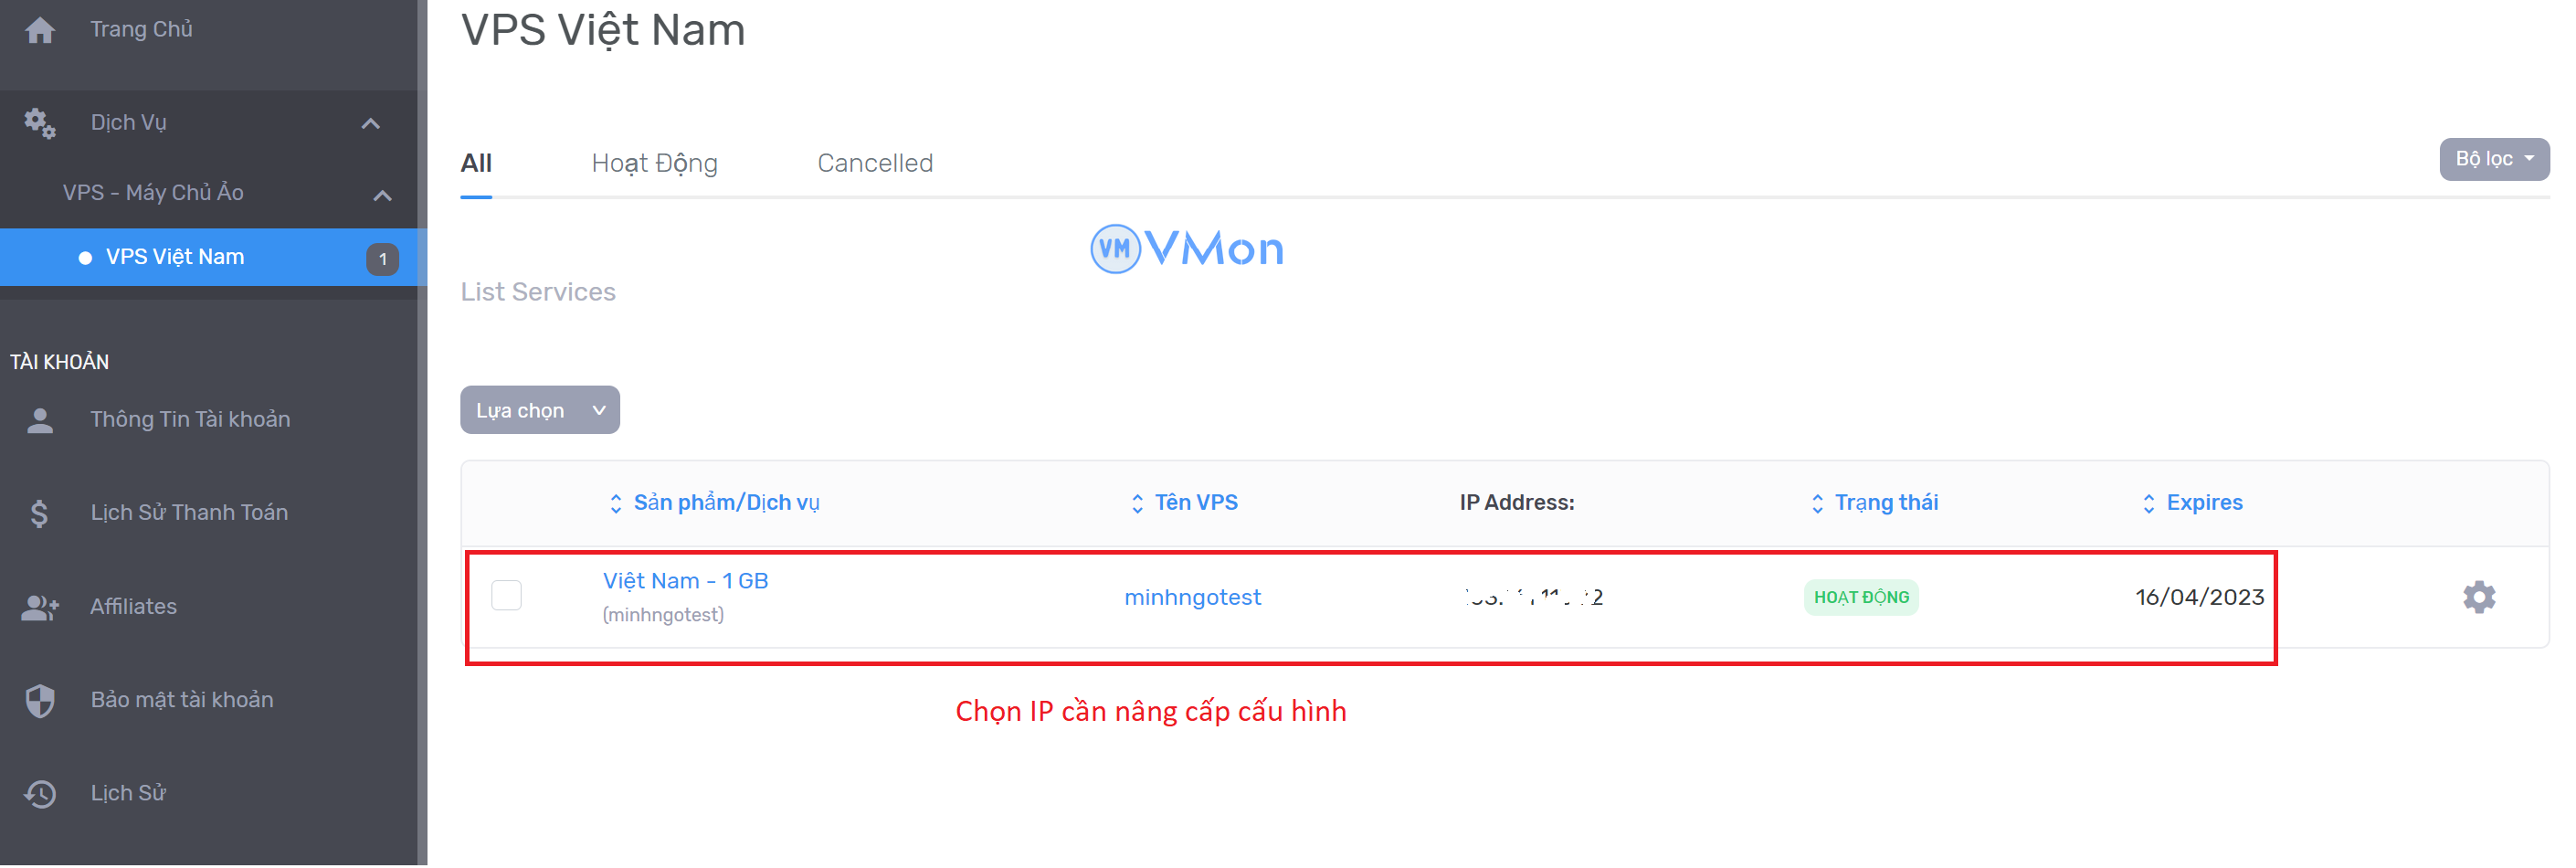This screenshot has height=868, width=2576.
Task: Collapse the VPS - Máy Chủ Ảo section
Action: click(382, 195)
